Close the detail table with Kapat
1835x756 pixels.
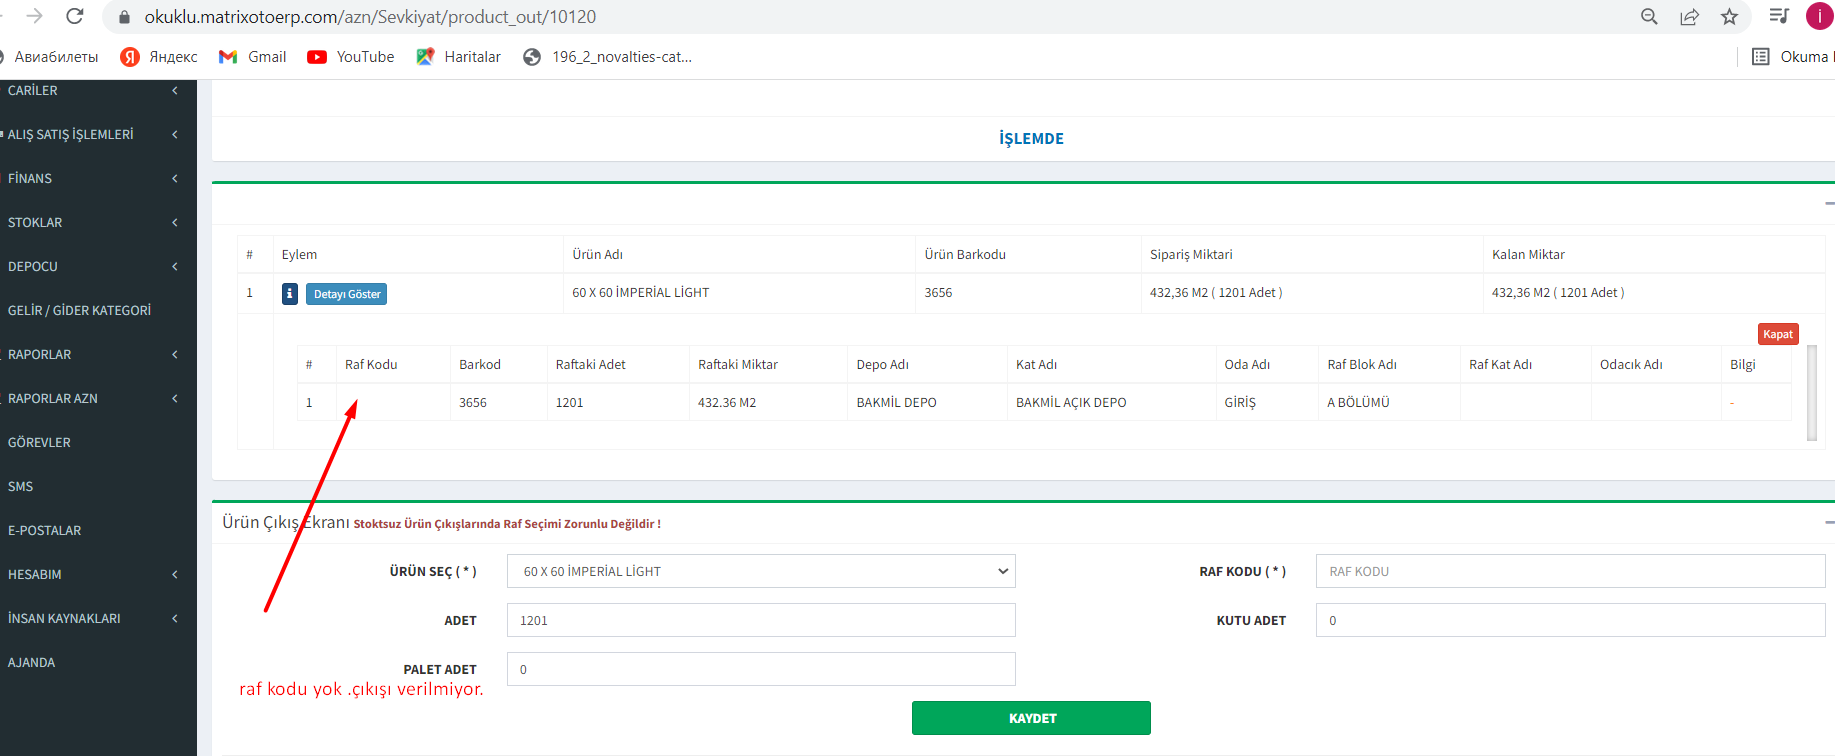click(x=1777, y=334)
